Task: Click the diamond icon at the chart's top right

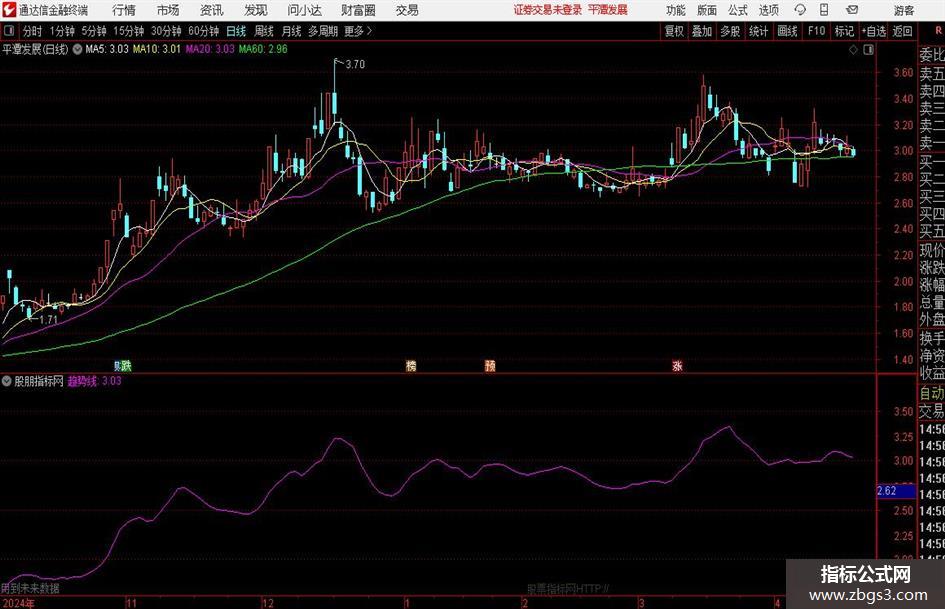Action: coord(853,50)
